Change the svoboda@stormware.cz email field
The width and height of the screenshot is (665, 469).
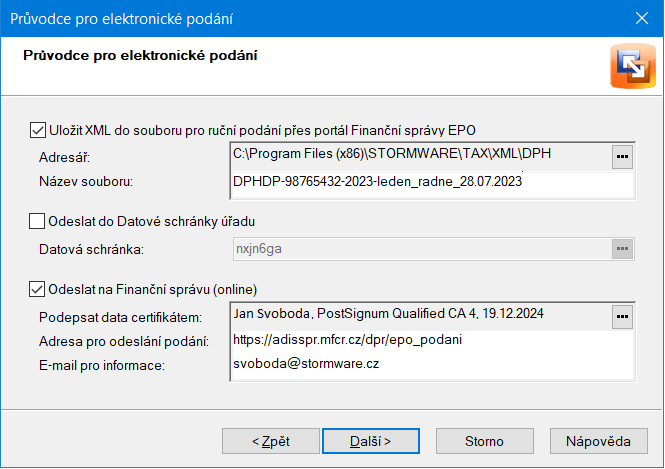coord(433,366)
